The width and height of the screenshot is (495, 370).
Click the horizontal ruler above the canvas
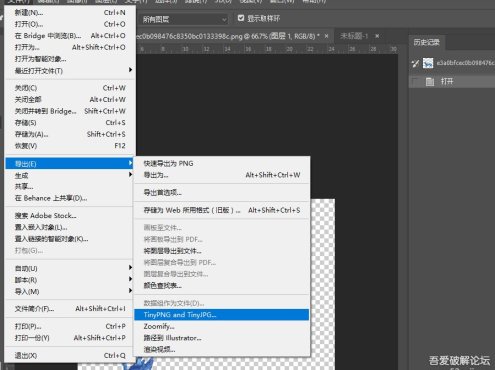tap(267, 49)
